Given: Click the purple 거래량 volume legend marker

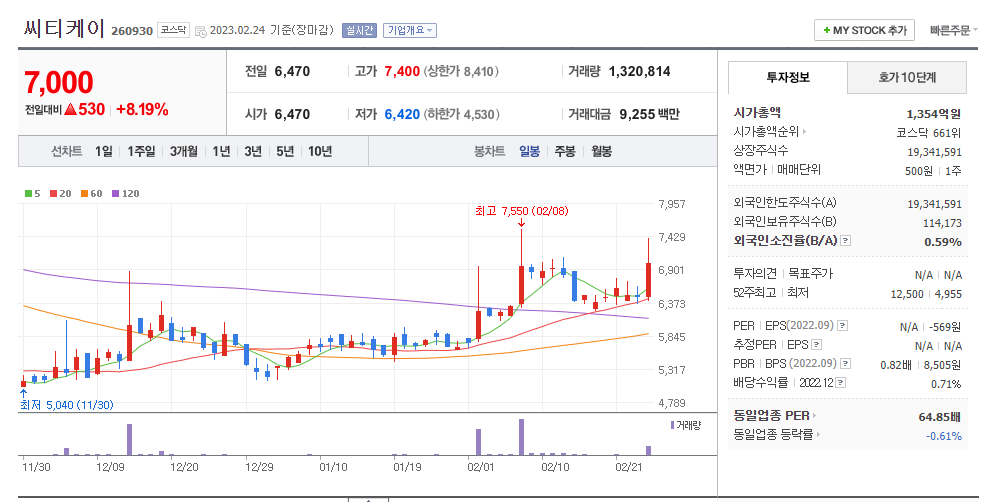Looking at the screenshot, I should [x=672, y=425].
